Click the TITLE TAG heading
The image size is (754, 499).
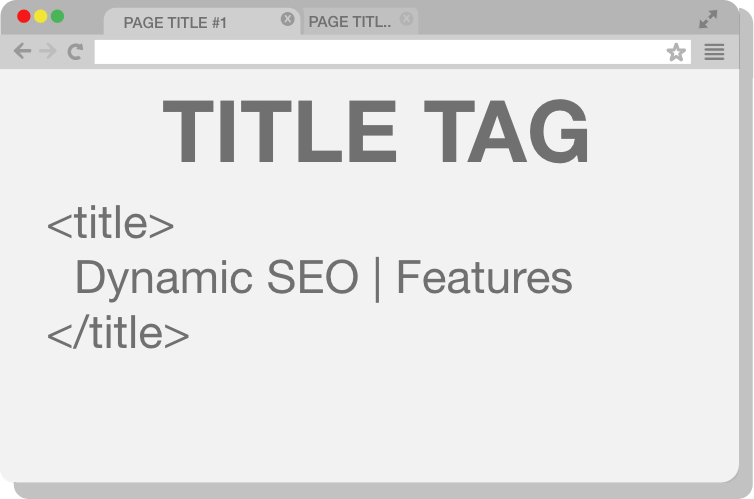coord(376,131)
